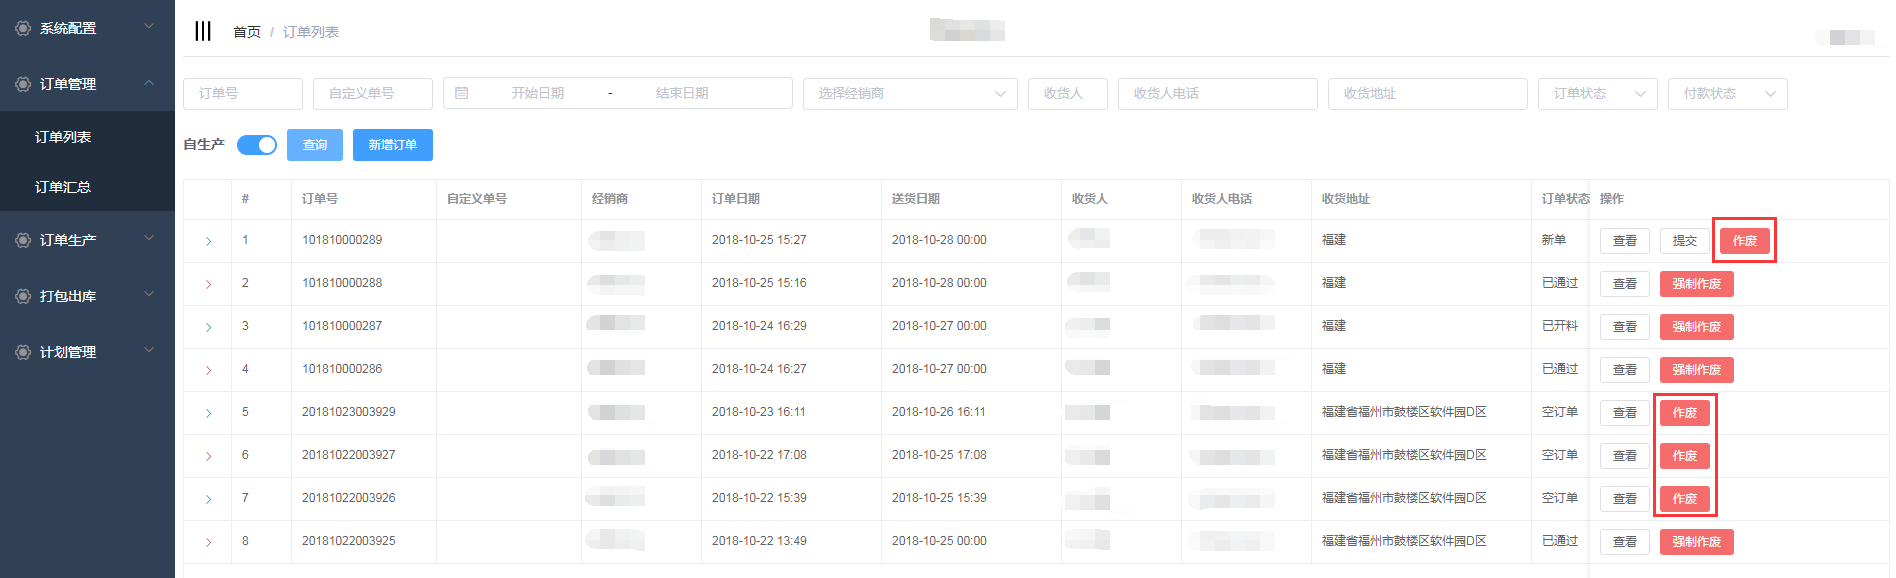Click the 计划管理 sidebar icon
The height and width of the screenshot is (578, 1896).
(22, 352)
